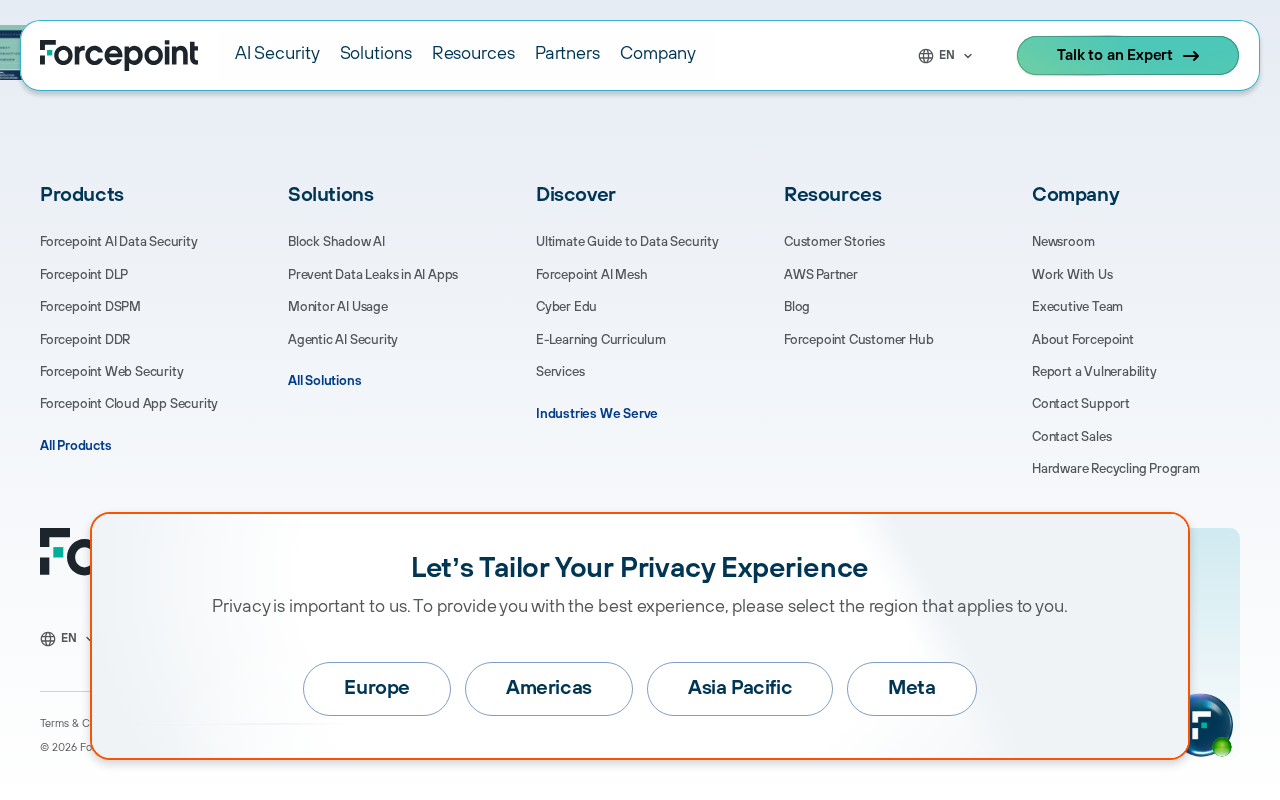Select the Europe privacy region

(377, 689)
